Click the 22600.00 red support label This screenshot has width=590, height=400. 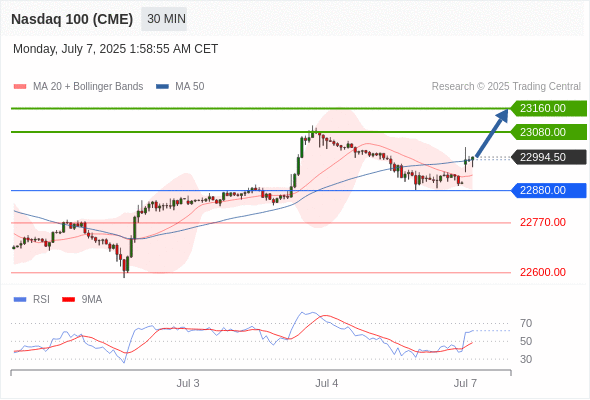[543, 272]
